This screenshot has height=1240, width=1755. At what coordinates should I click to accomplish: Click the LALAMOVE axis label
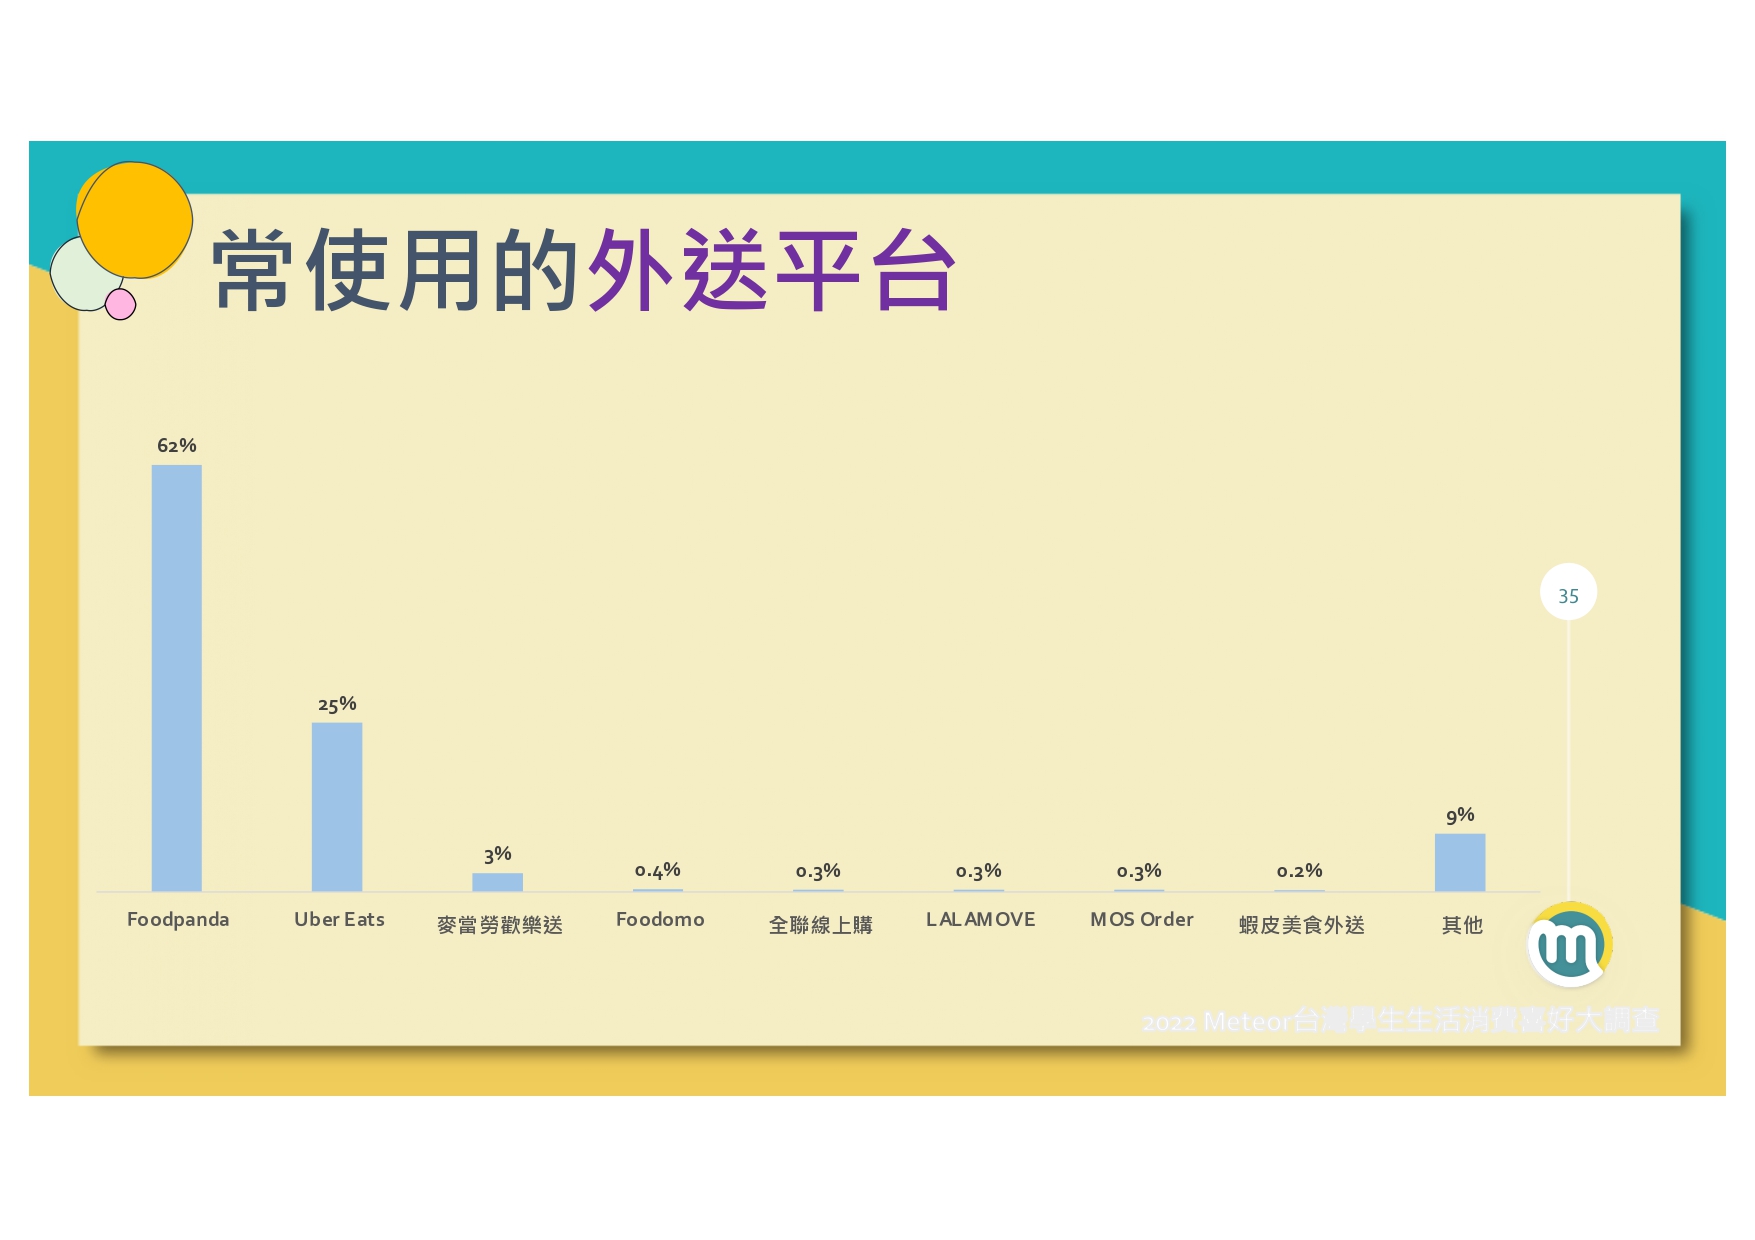[x=981, y=919]
